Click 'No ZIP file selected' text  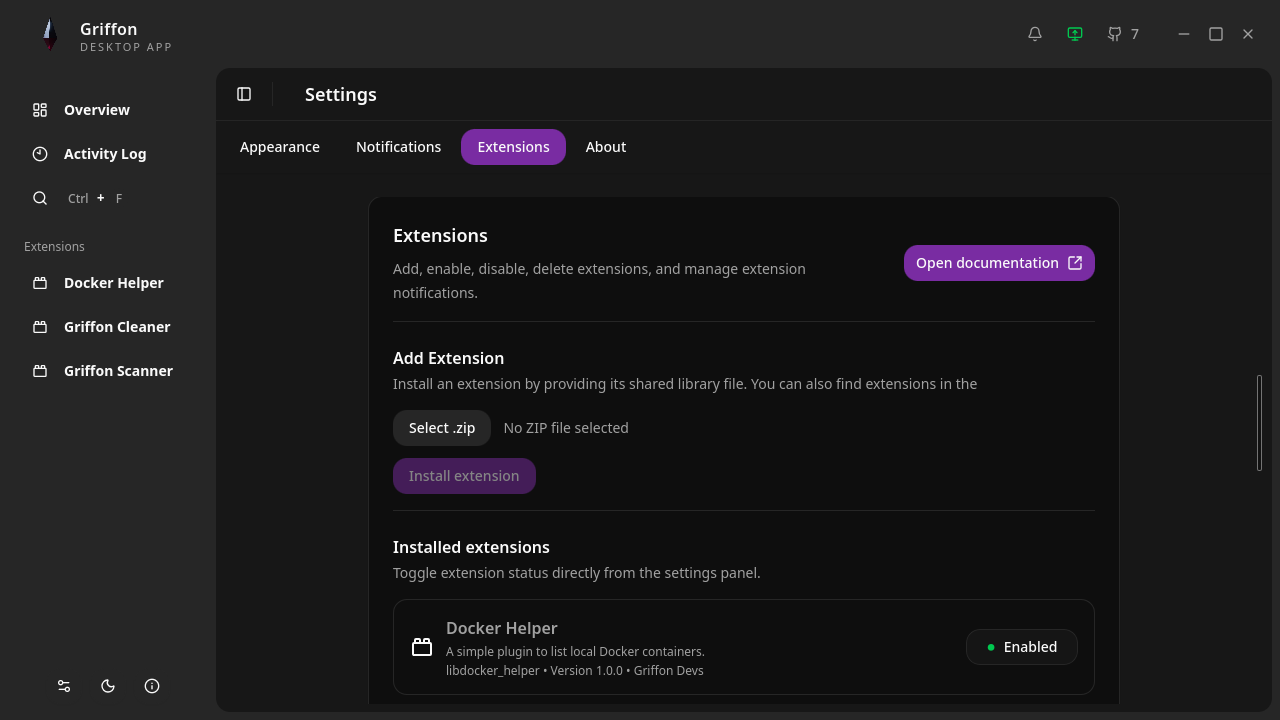566,428
